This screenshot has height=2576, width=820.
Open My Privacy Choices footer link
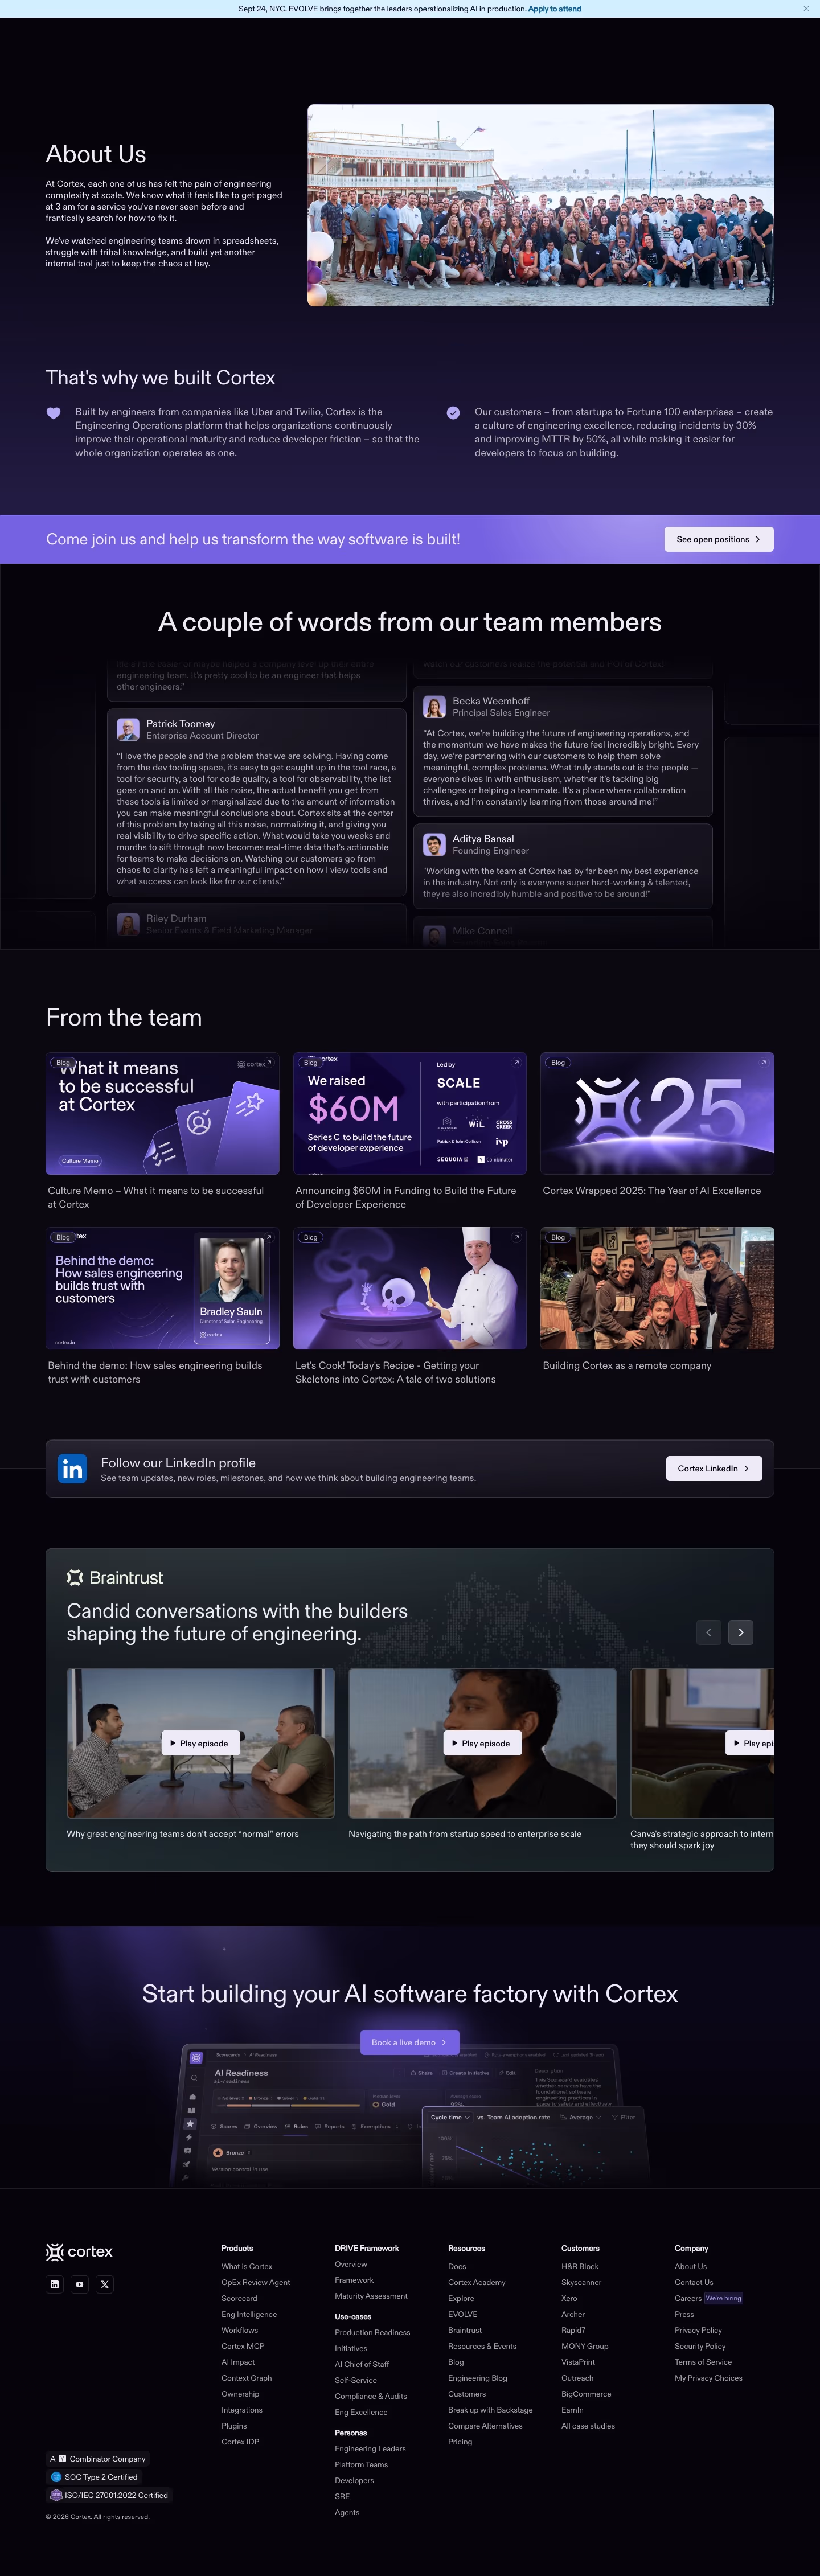tap(709, 2378)
